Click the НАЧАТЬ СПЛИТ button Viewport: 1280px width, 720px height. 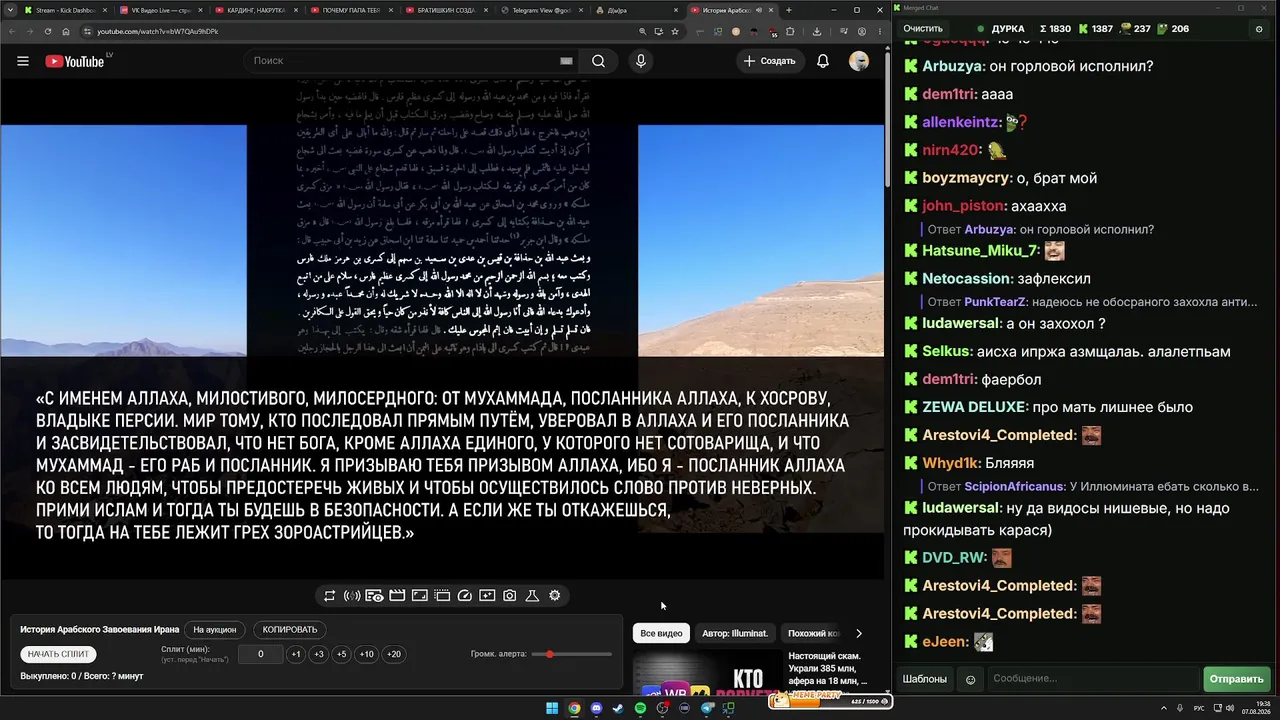pyautogui.click(x=59, y=654)
